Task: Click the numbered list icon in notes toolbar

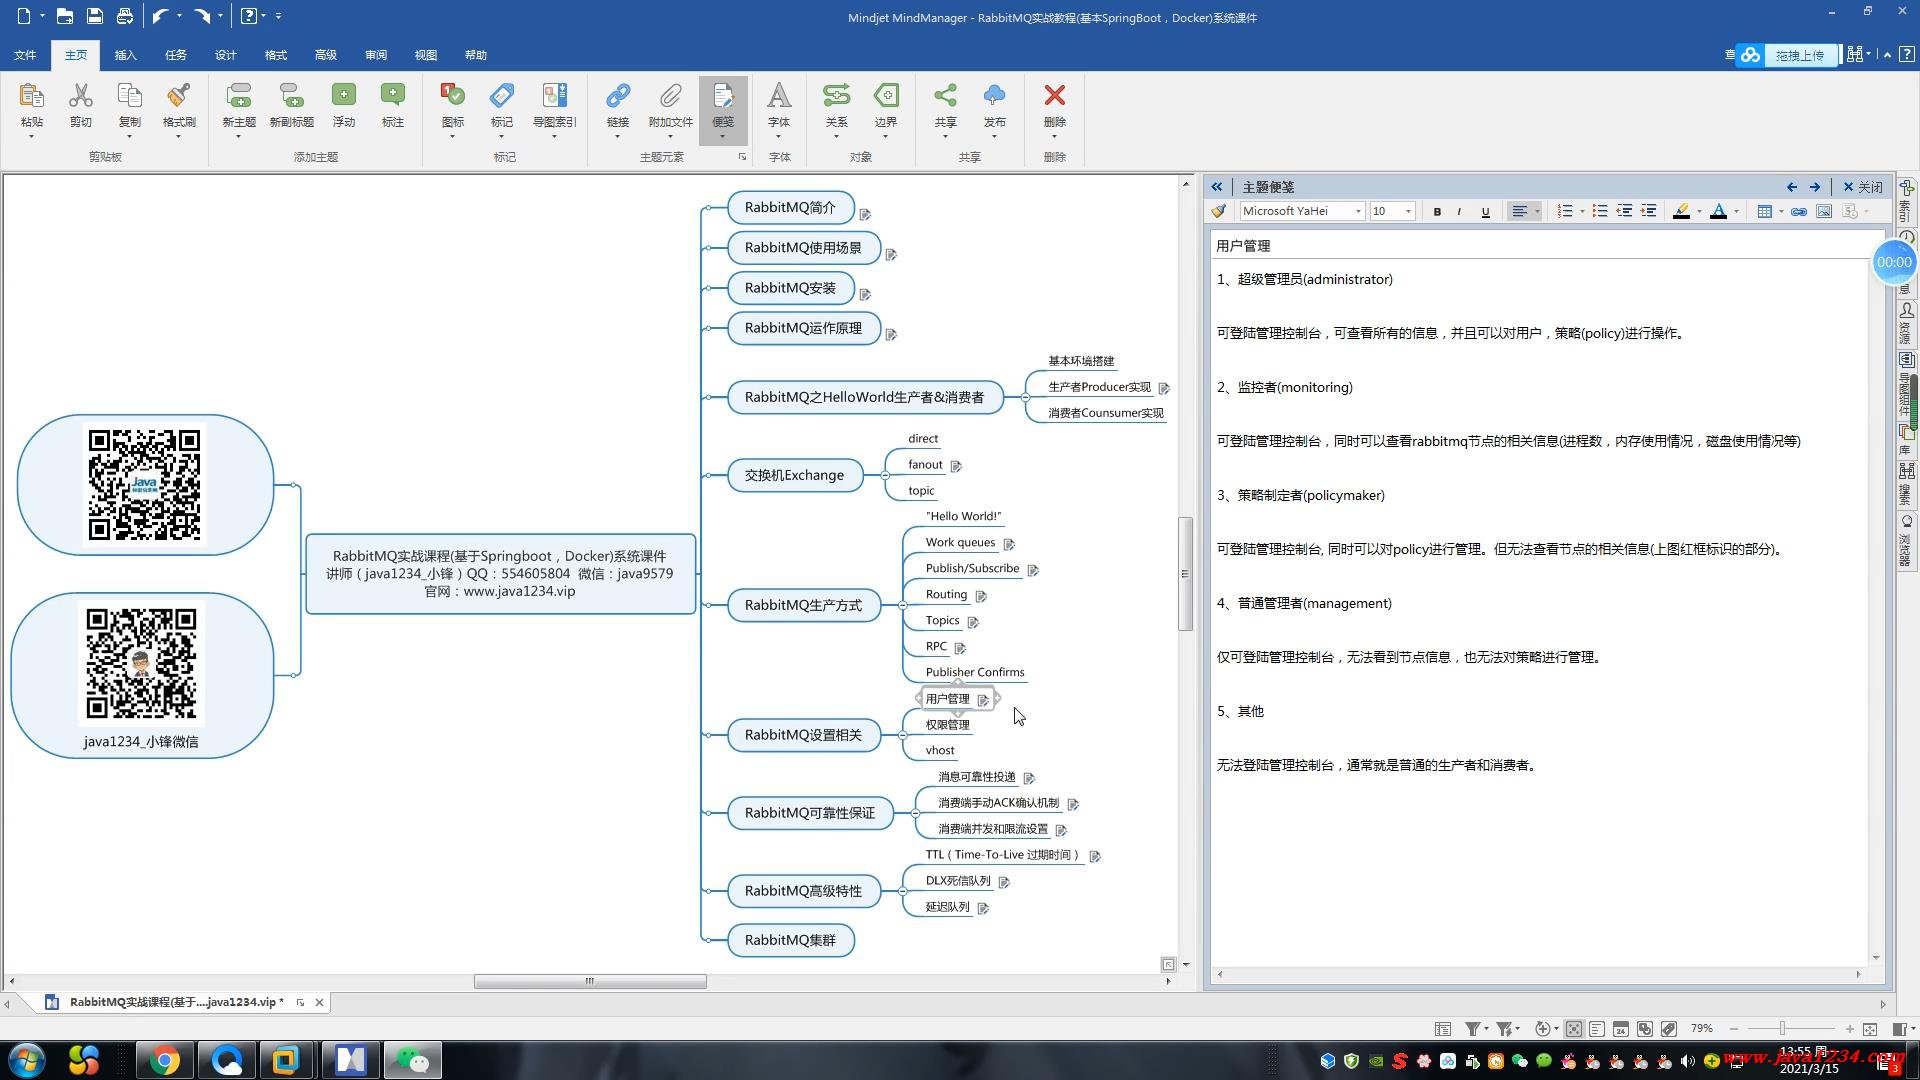Action: 1565,211
